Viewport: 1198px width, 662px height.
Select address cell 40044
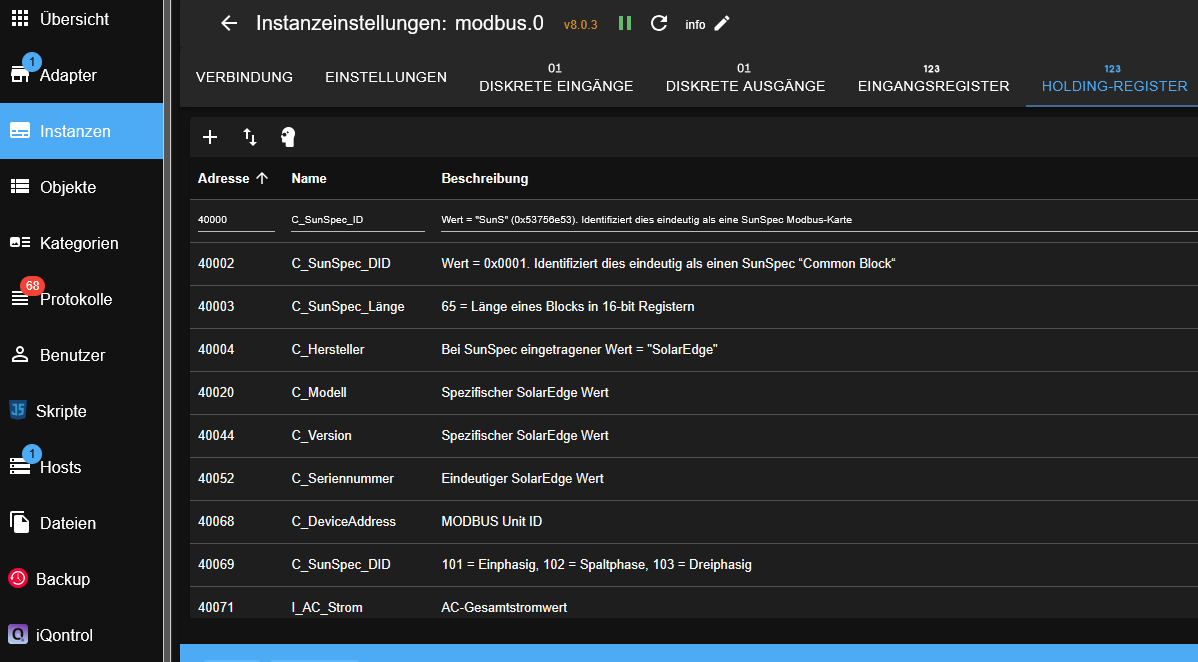(216, 435)
